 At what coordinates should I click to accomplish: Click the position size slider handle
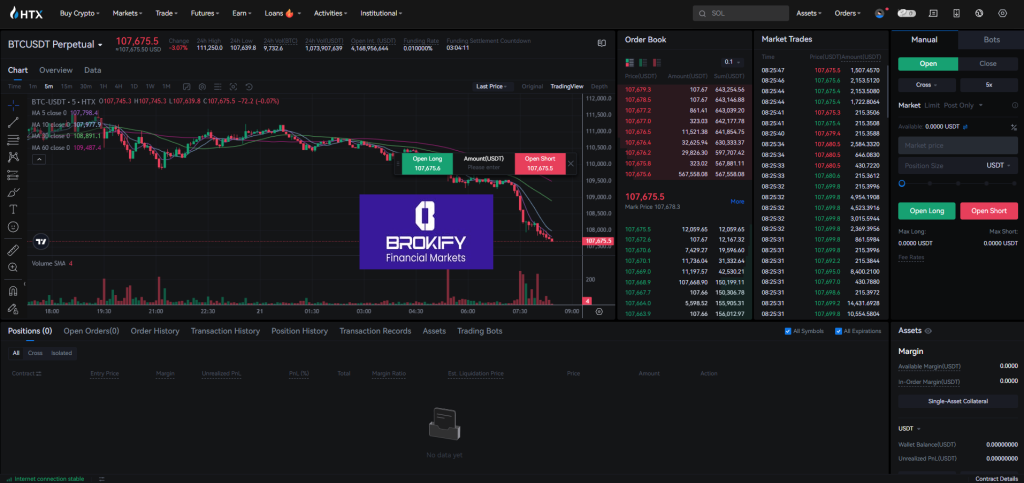click(902, 184)
